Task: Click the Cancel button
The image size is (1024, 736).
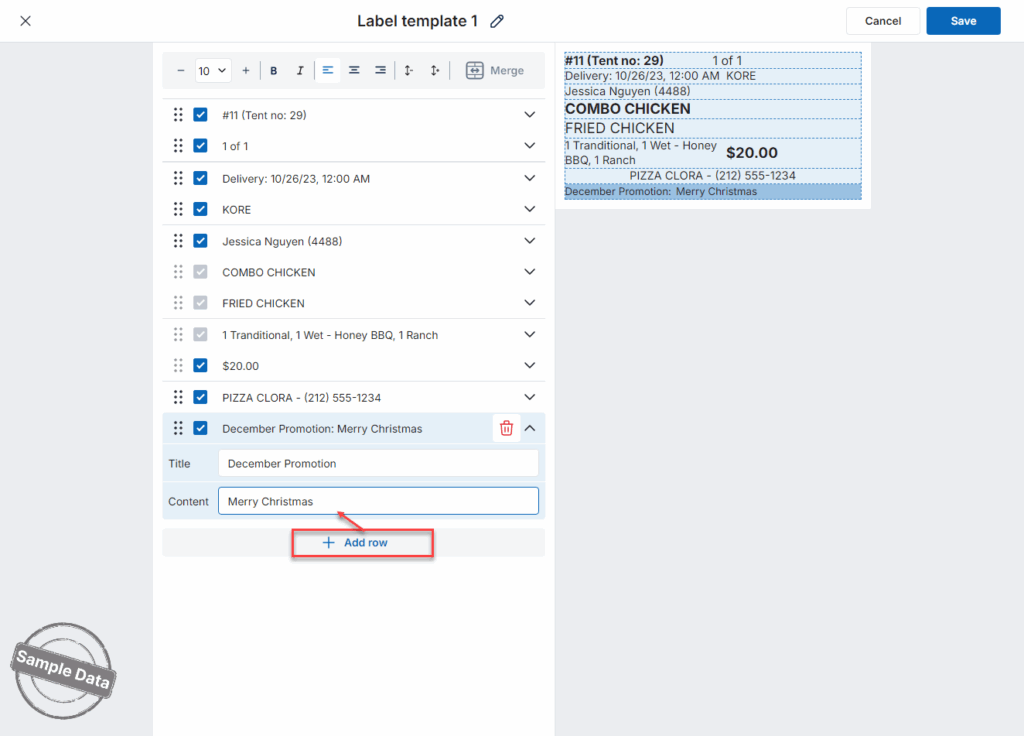Action: (883, 21)
